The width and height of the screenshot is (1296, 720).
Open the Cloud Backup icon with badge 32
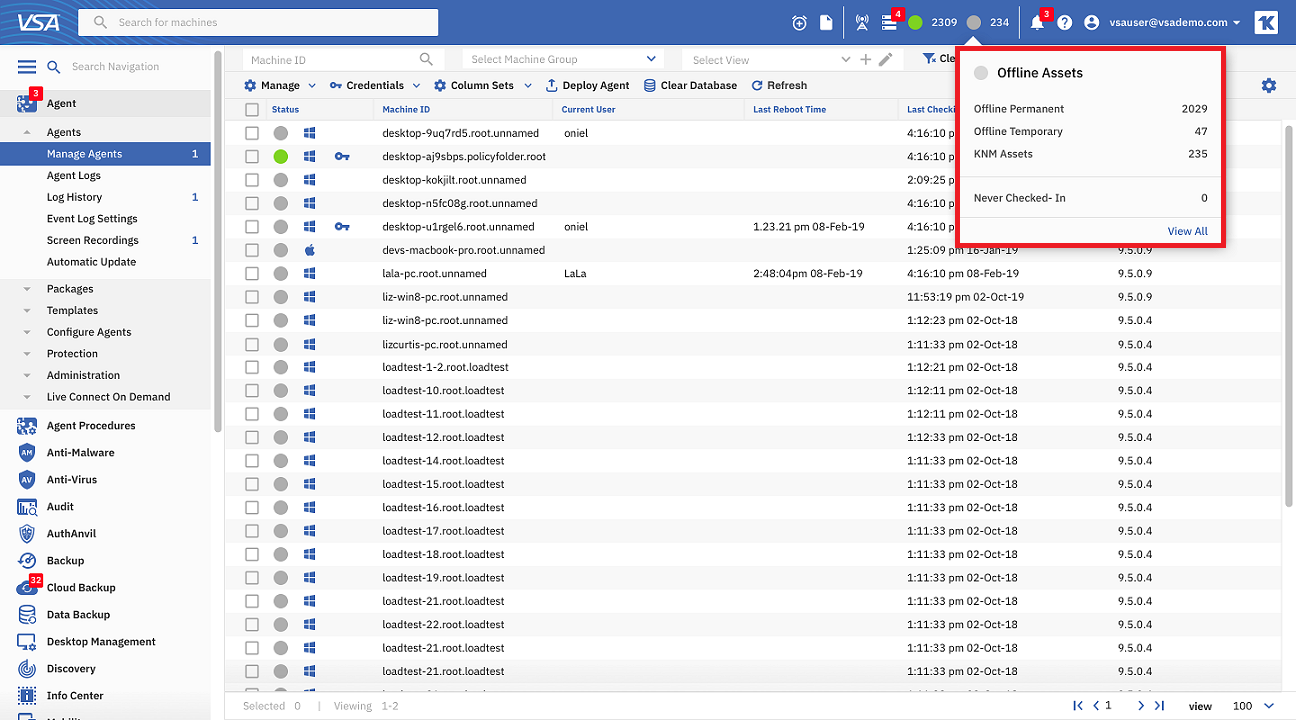(27, 588)
